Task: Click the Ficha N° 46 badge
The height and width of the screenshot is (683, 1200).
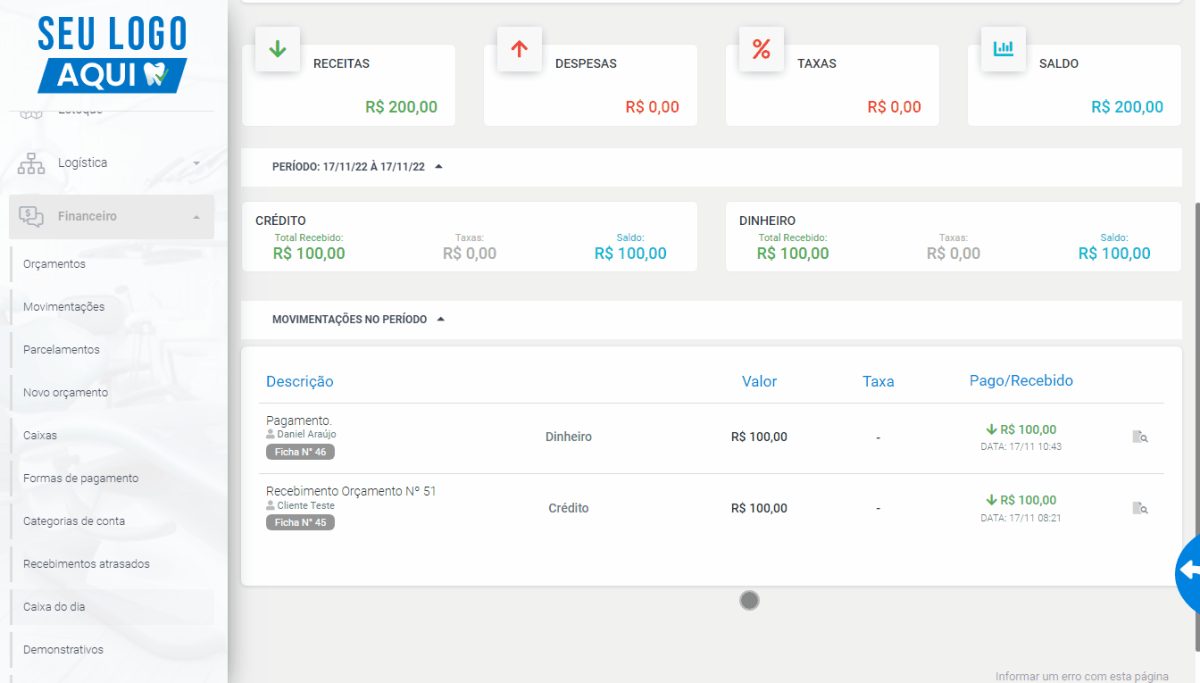Action: pos(300,452)
